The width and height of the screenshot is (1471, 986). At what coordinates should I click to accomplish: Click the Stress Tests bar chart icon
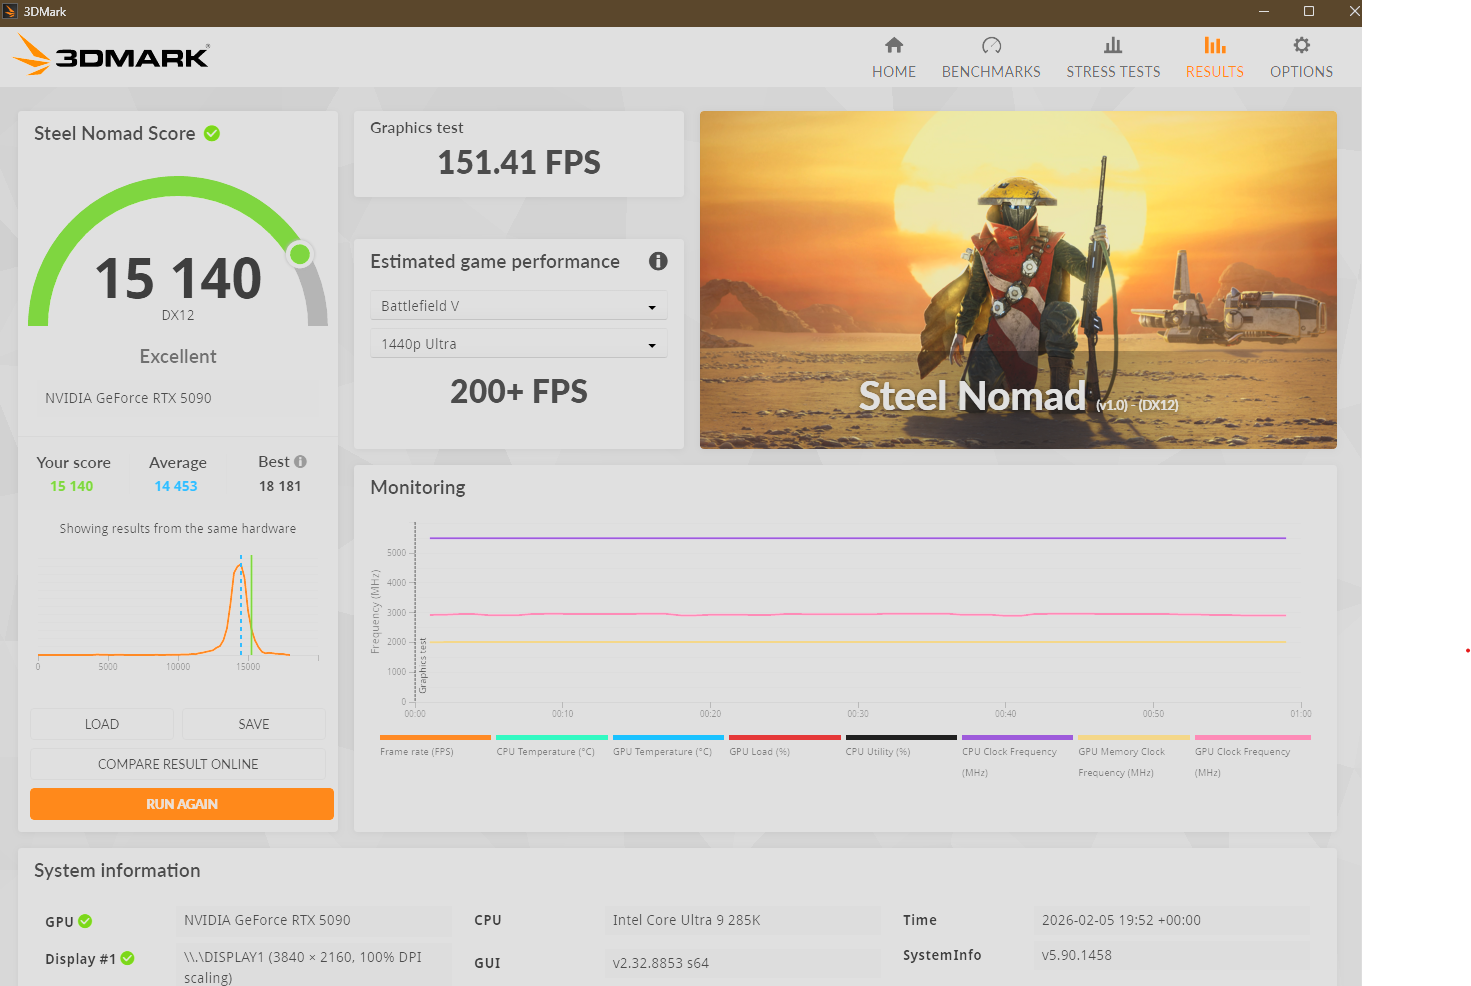(x=1113, y=45)
